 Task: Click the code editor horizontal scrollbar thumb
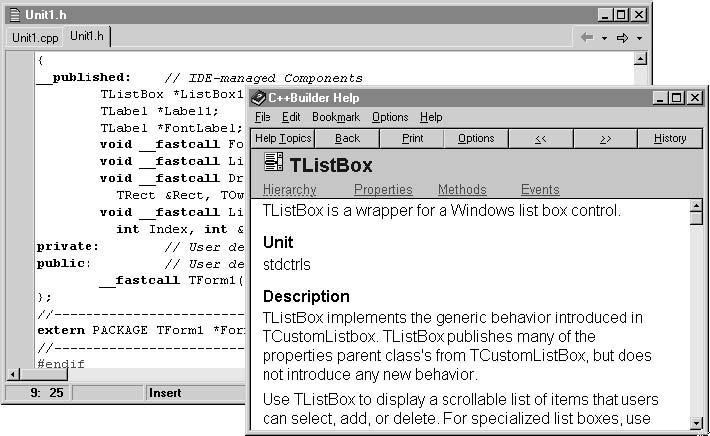point(43,374)
